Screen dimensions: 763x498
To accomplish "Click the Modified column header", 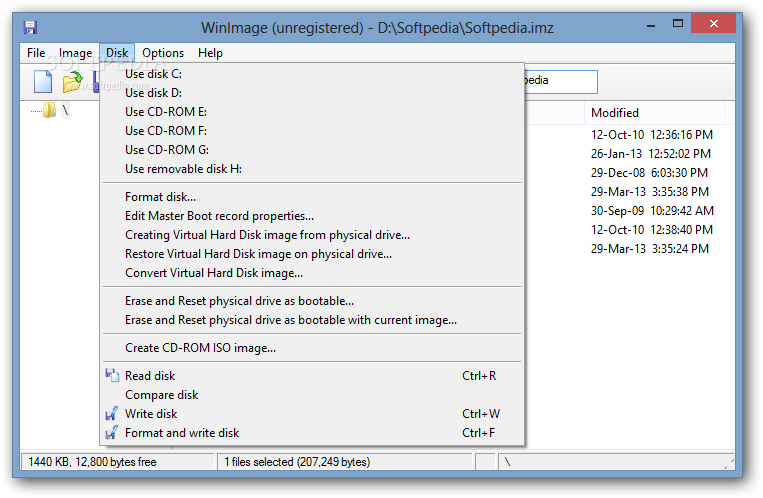I will tap(654, 112).
